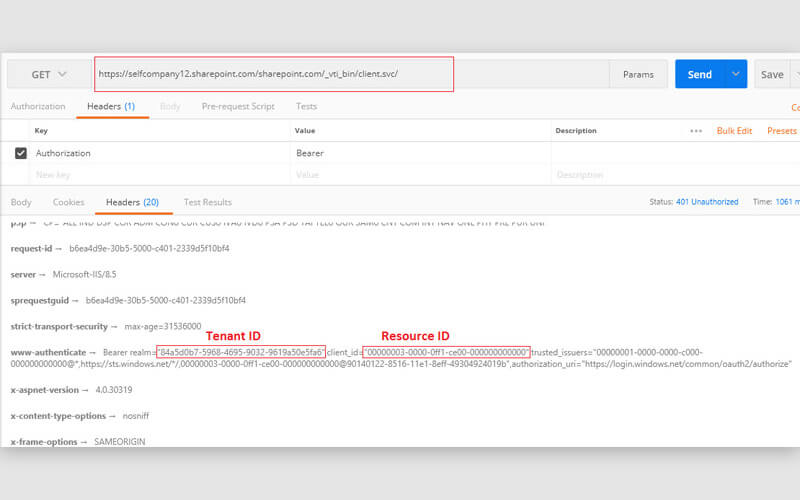
Task: Open the three-dot column options menu
Action: 696,131
